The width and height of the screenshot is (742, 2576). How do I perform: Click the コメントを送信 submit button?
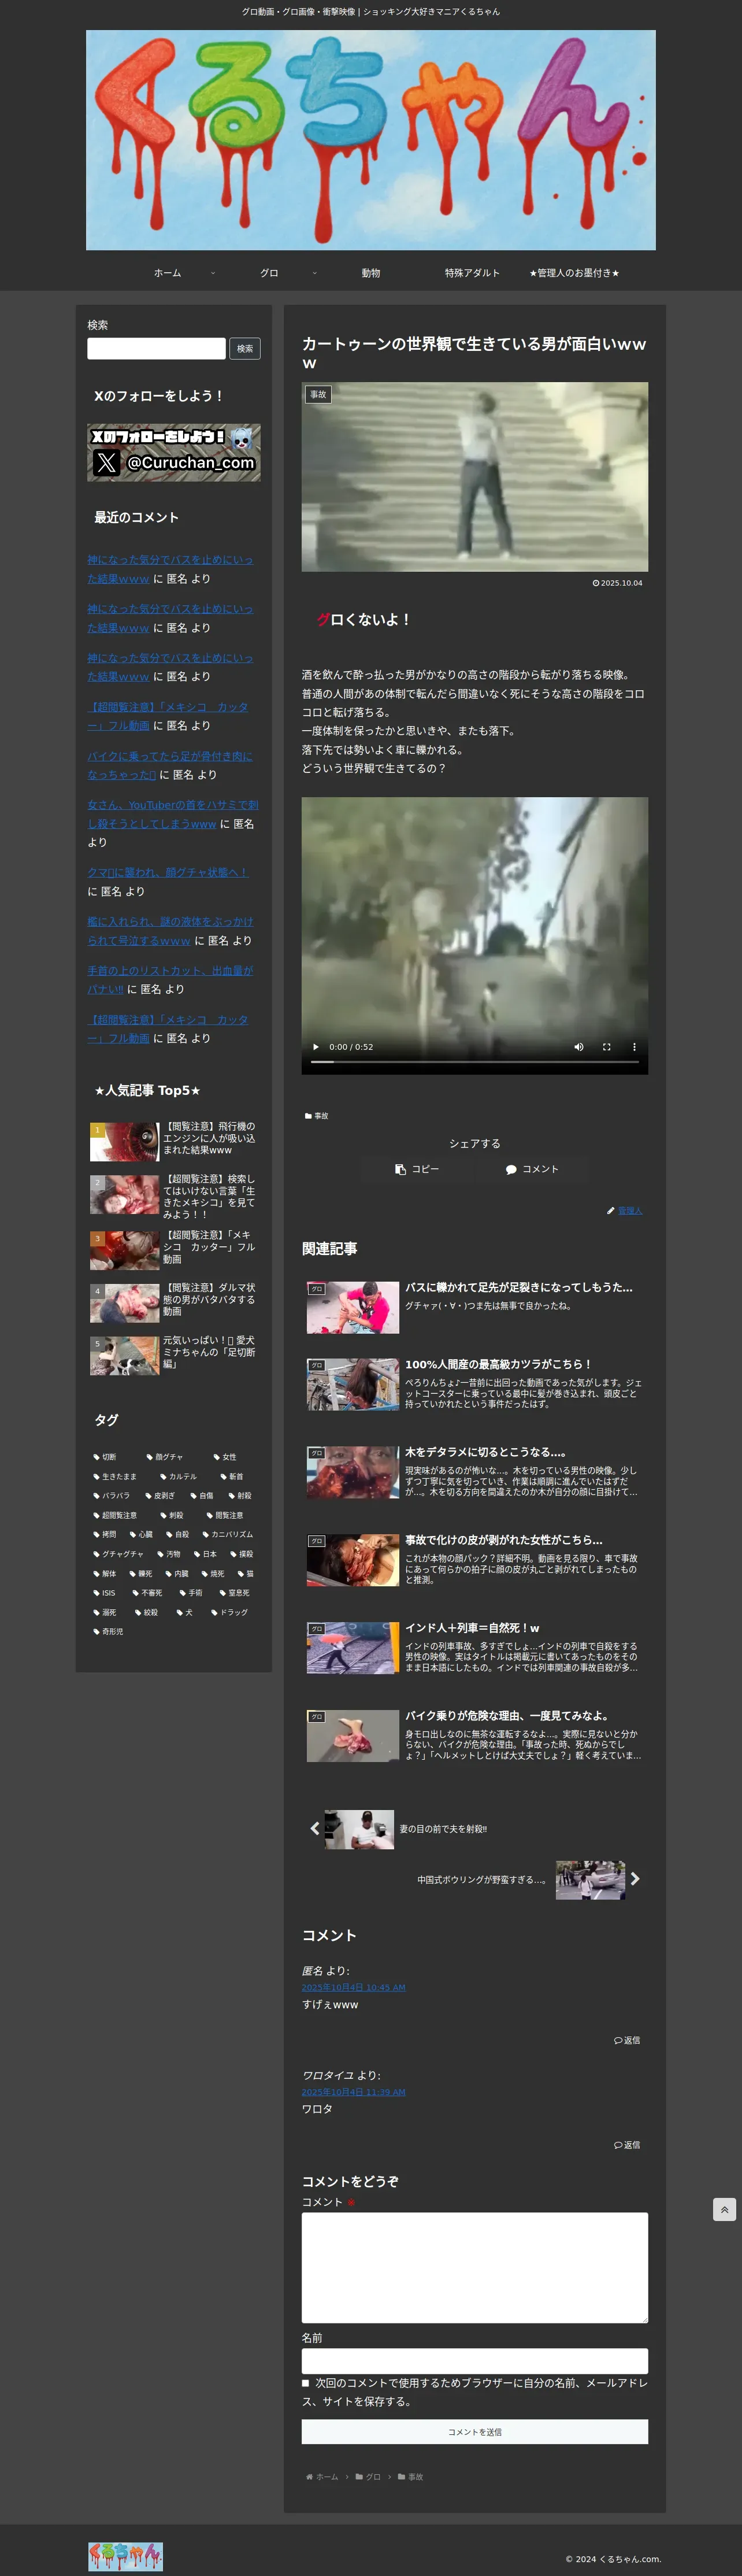coord(475,2432)
